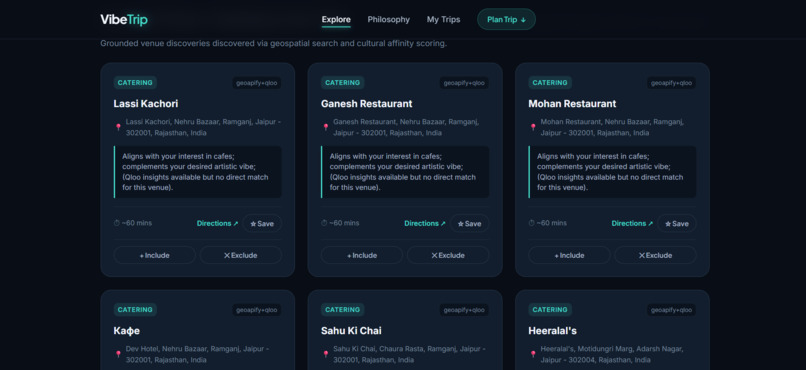
Task: Save the Lassi Kachori venue
Action: [262, 224]
